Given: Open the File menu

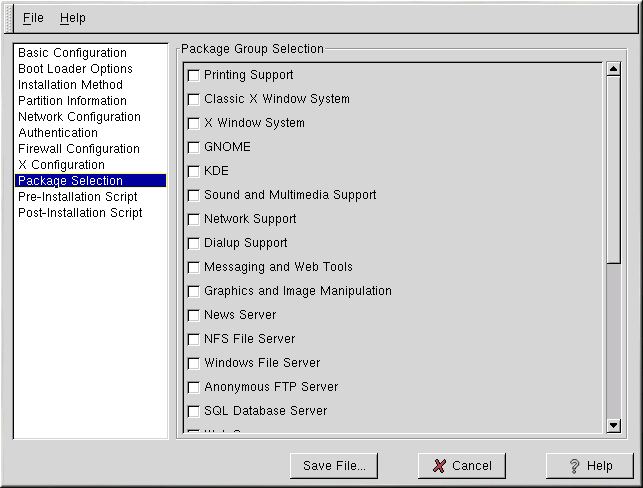Looking at the screenshot, I should 33,18.
